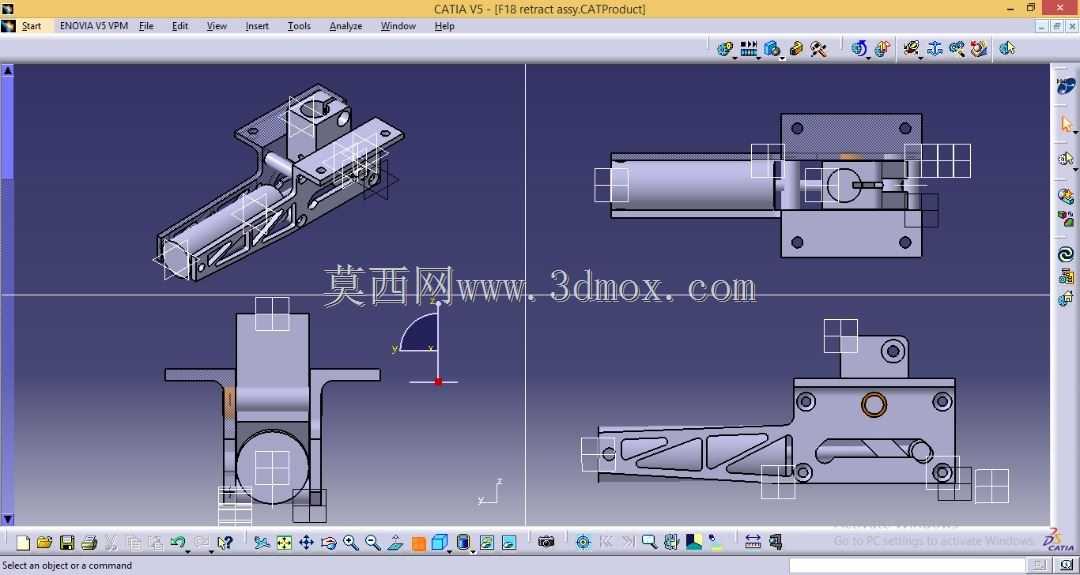The height and width of the screenshot is (575, 1080).
Task: Open the Tools menu
Action: tap(299, 26)
